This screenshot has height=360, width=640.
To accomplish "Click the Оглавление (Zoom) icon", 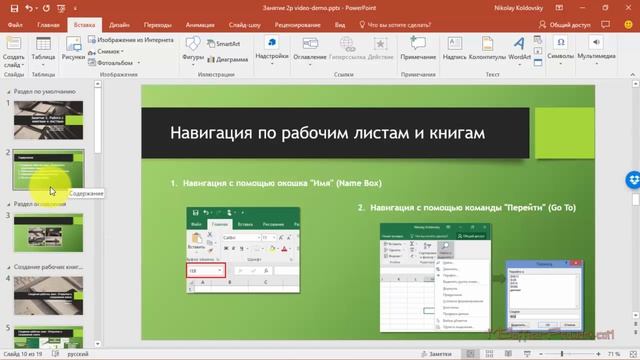I will [x=310, y=43].
